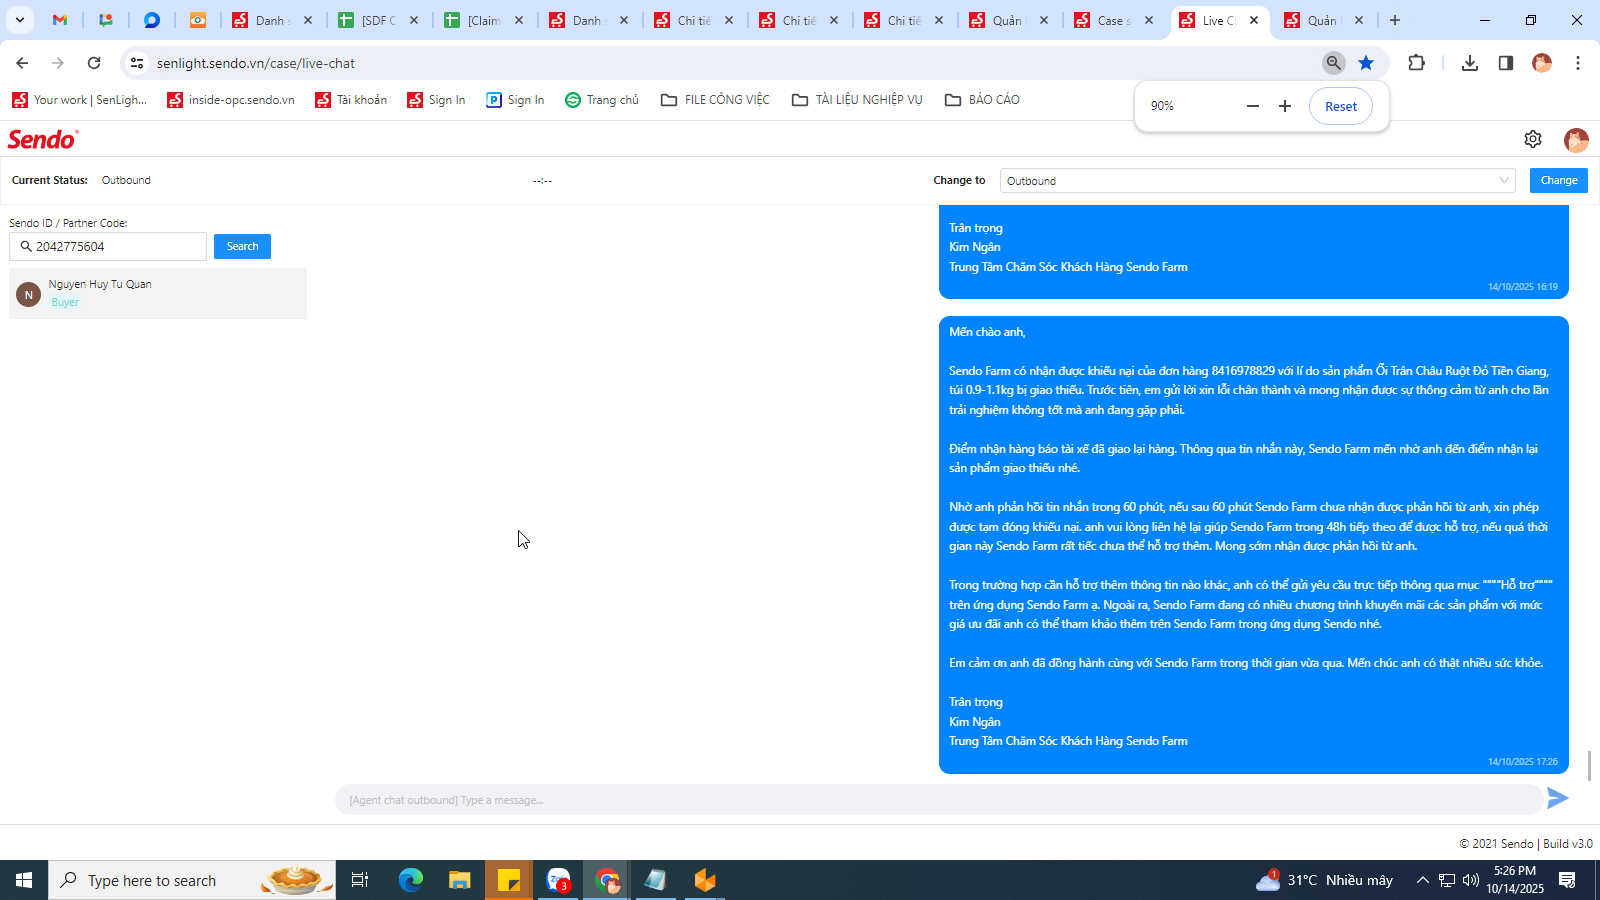Reset the browser zoom level

tap(1341, 106)
